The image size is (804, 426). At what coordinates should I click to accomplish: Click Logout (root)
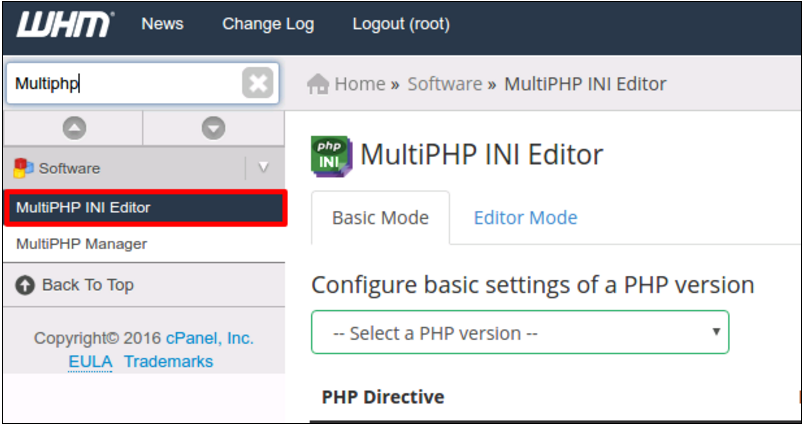tap(401, 24)
